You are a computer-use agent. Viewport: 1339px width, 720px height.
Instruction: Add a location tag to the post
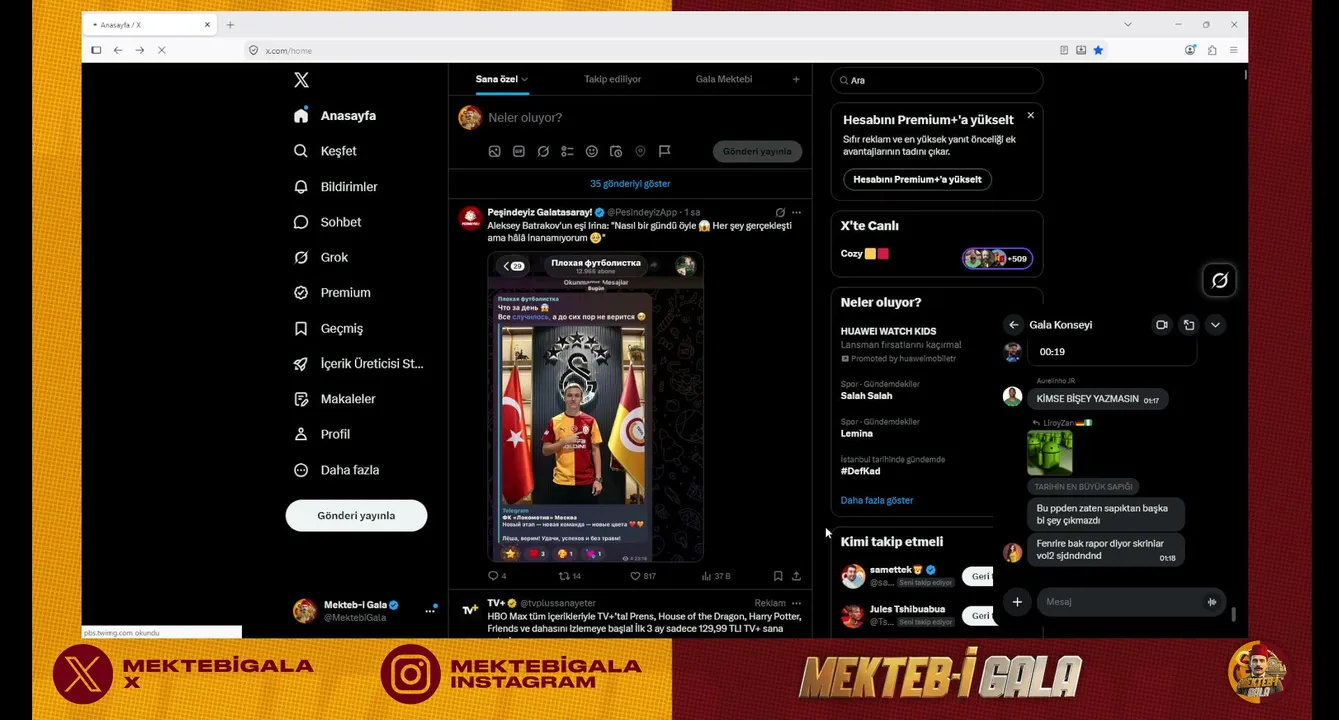pyautogui.click(x=640, y=151)
